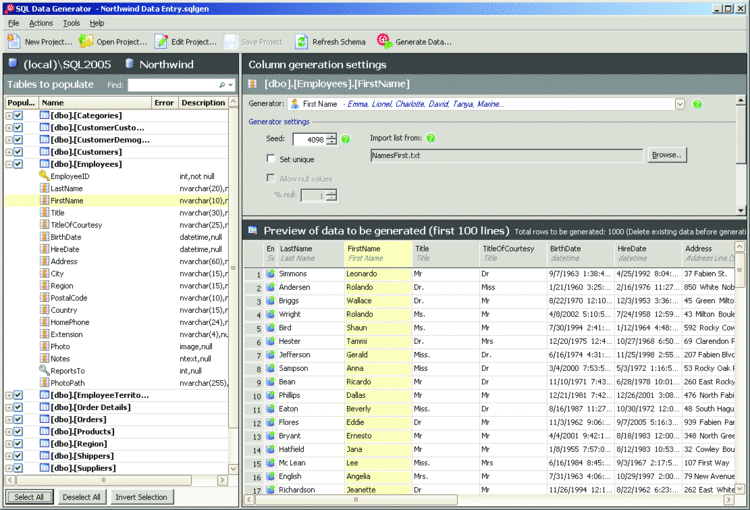Viewport: 750px width, 510px height.
Task: Toggle the Allow null values checkbox
Action: (x=271, y=178)
